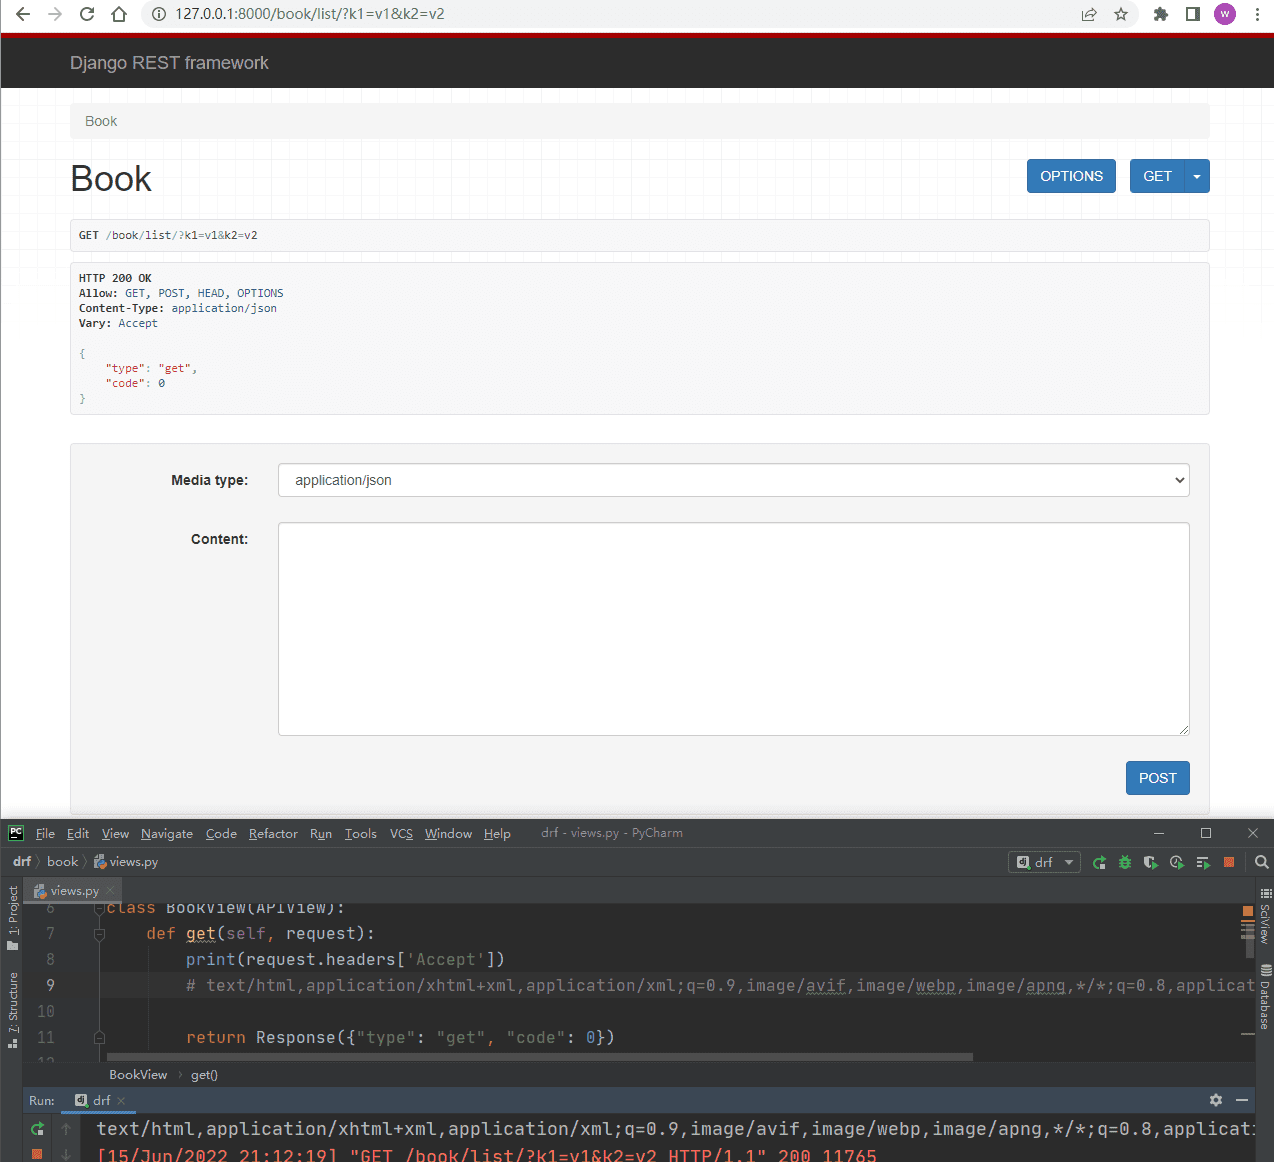This screenshot has height=1162, width=1274.
Task: Open PyCharm Navigate menu
Action: (167, 834)
